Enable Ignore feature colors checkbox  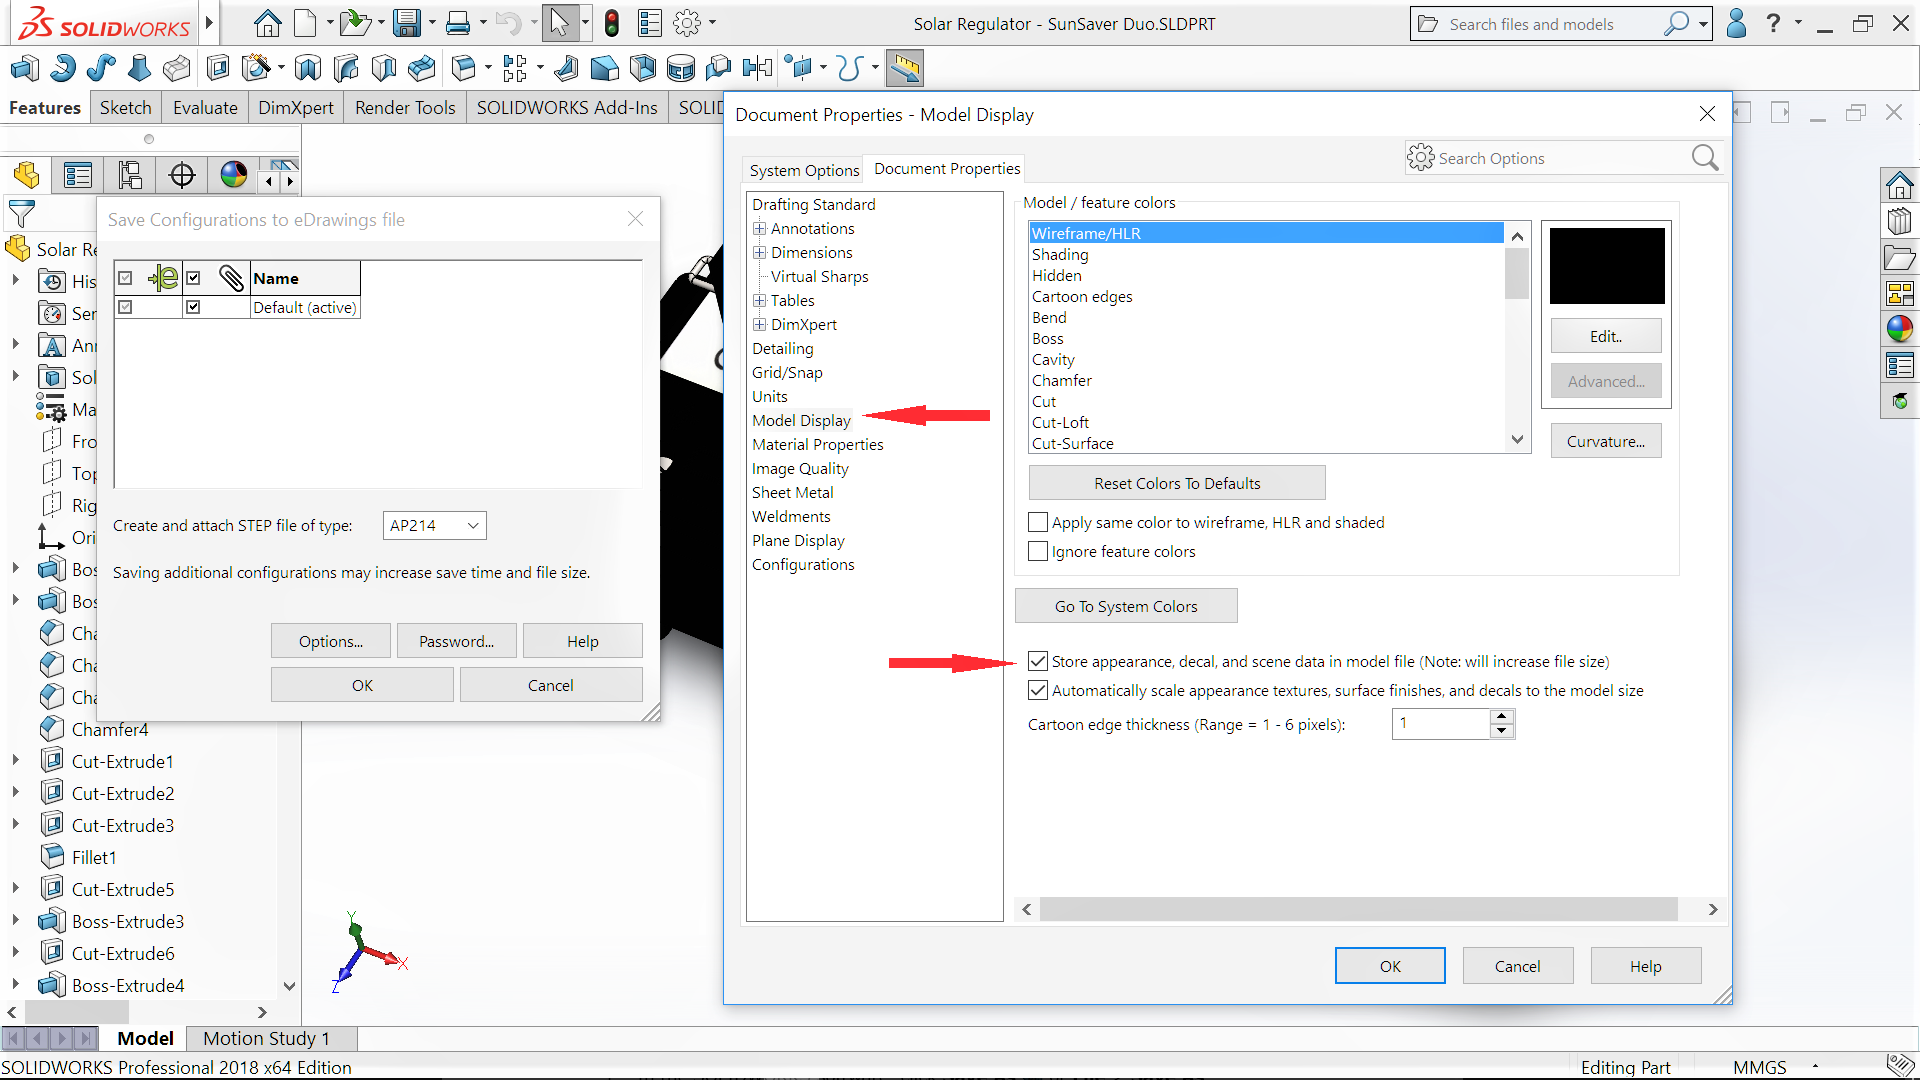pos(1038,552)
